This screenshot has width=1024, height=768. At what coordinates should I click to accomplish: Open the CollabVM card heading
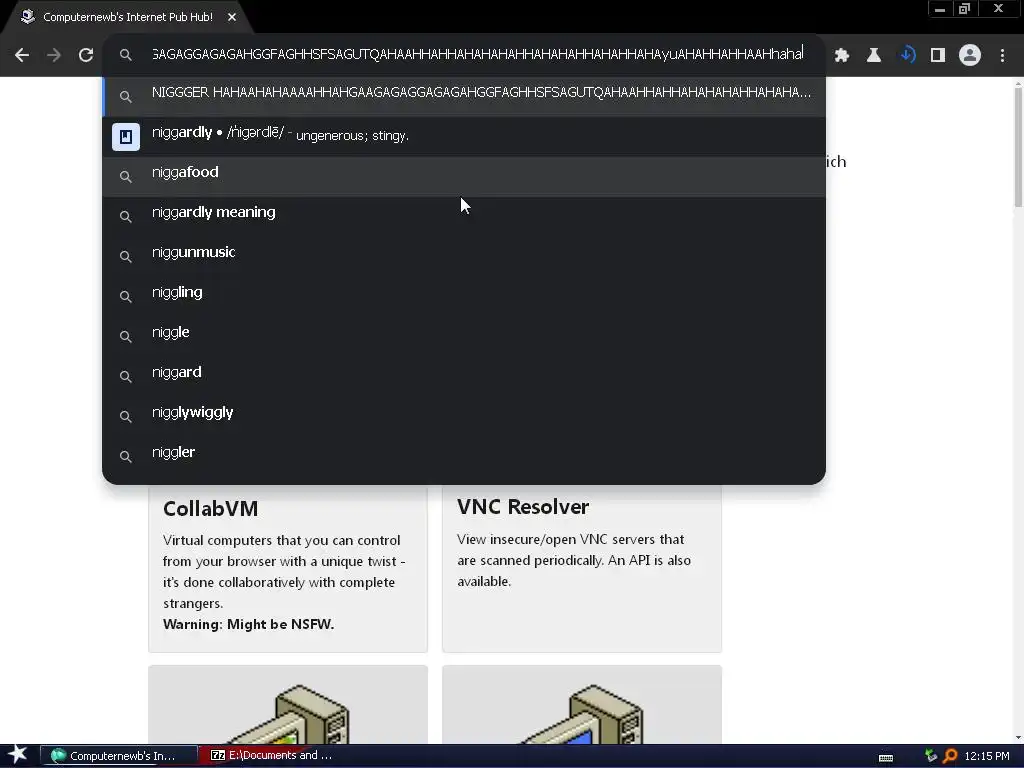(210, 509)
